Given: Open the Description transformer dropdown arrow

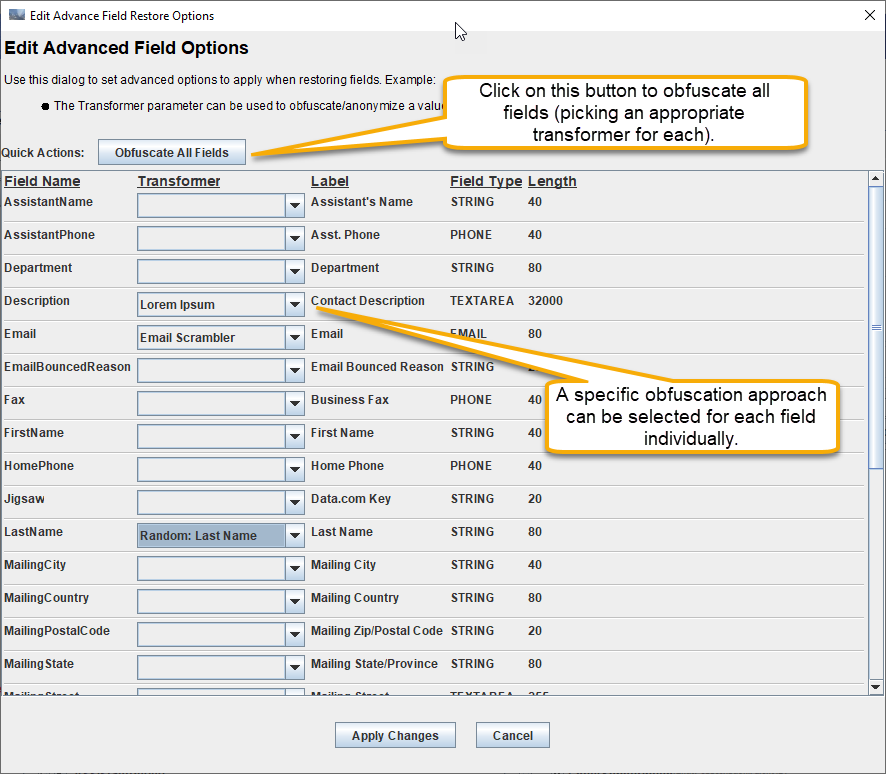Looking at the screenshot, I should (295, 305).
